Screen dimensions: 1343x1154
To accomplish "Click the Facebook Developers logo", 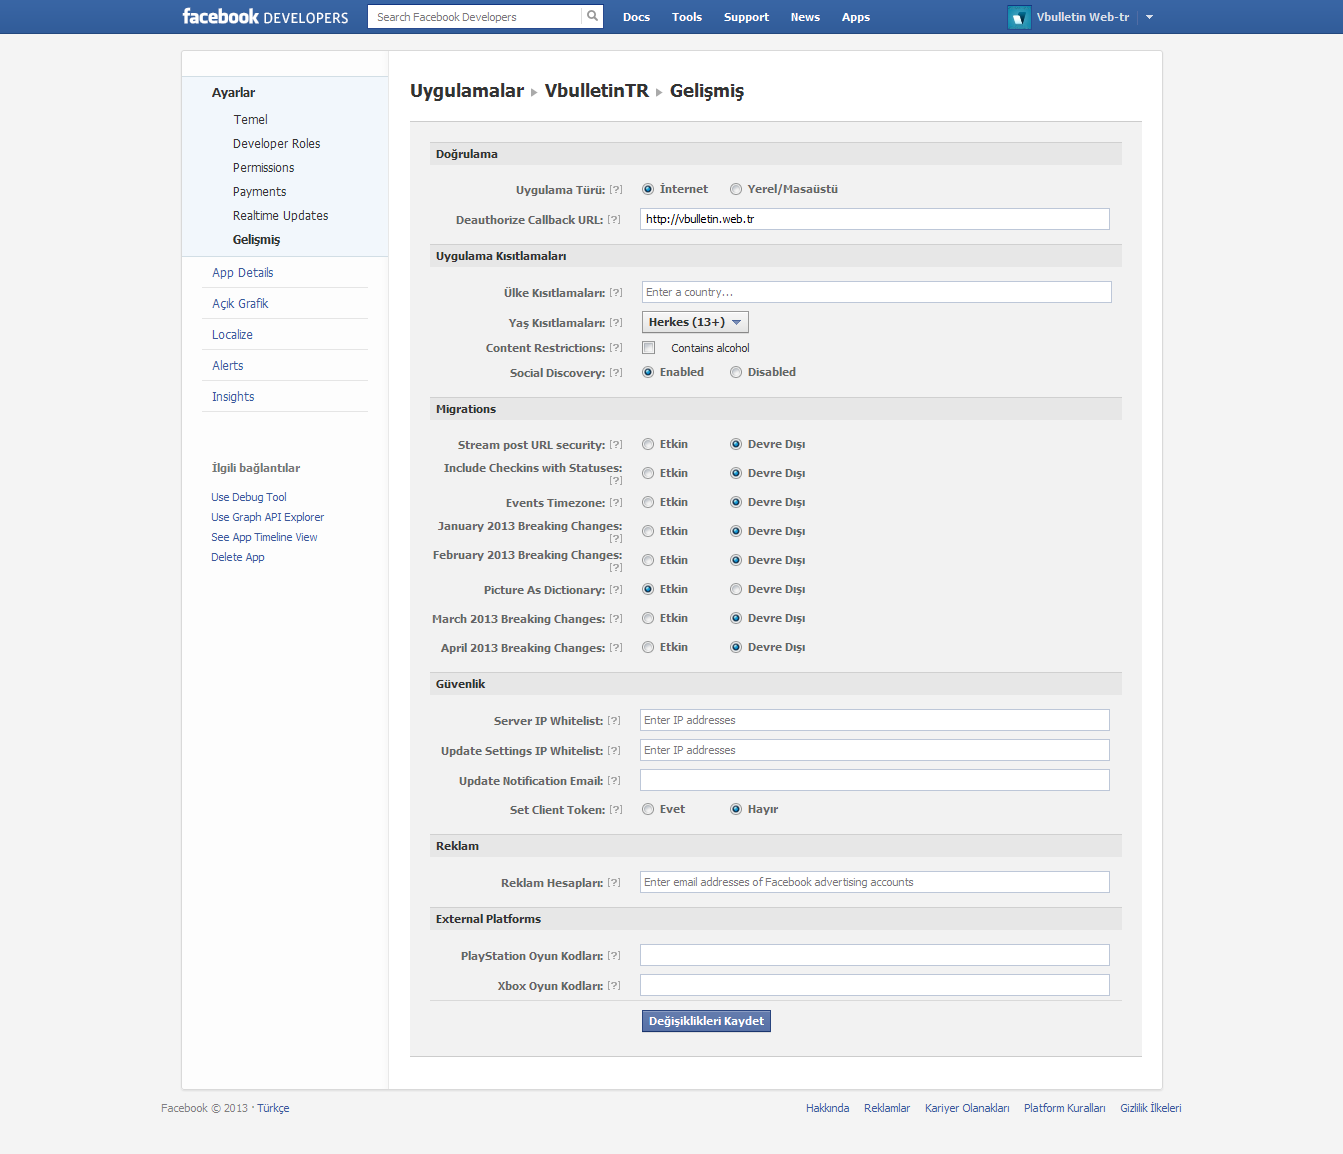I will point(265,17).
